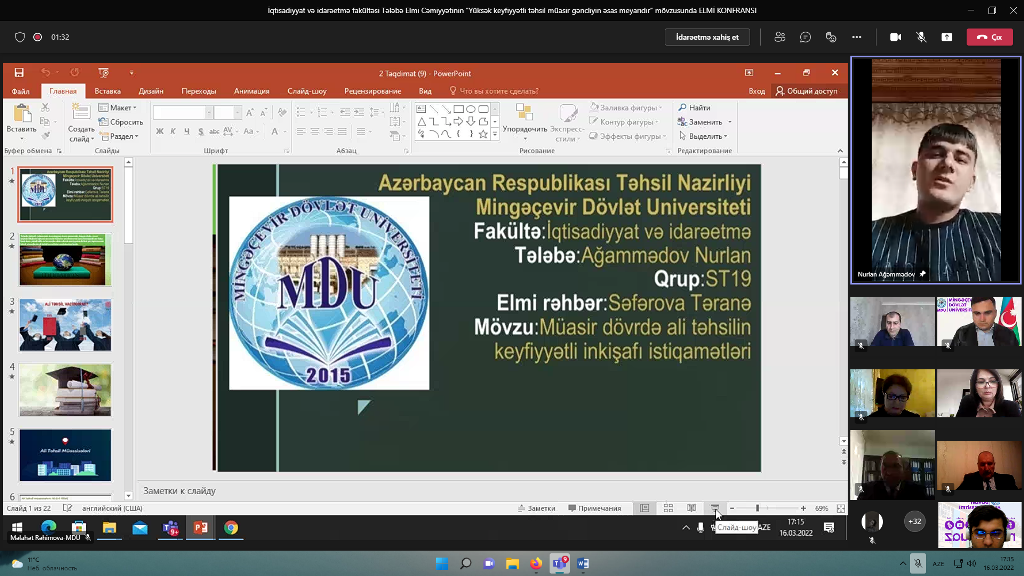This screenshot has width=1024, height=576.
Task: Click Сбросить reset slide button
Action: [x=121, y=122]
